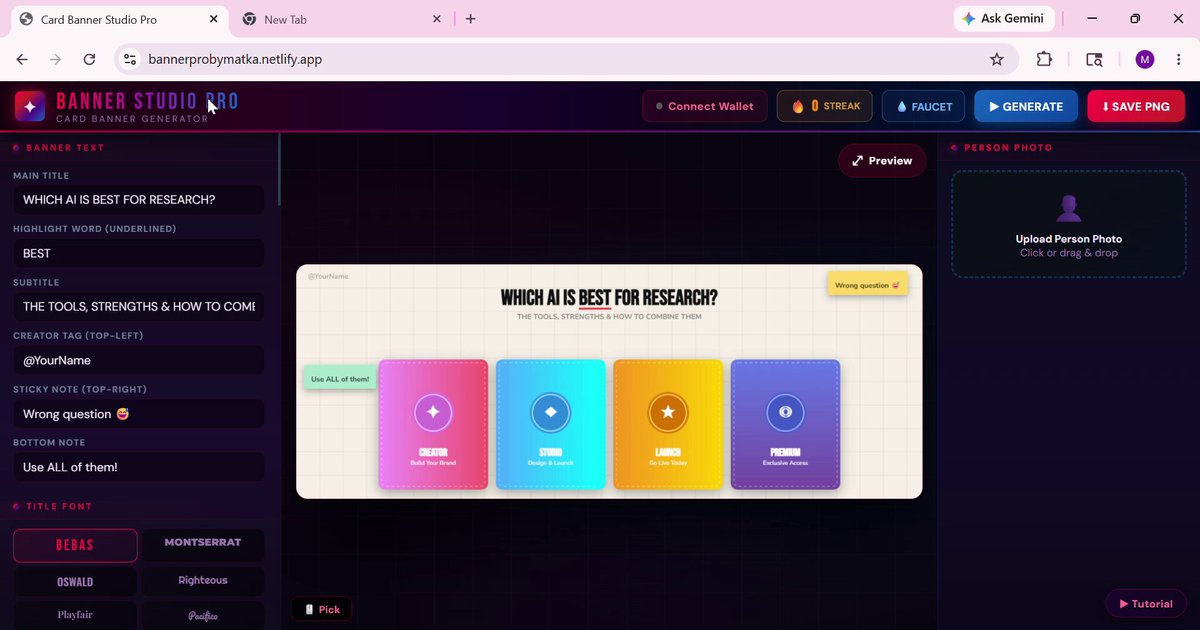This screenshot has height=630, width=1200.
Task: Click the "@YourName" tag on the banner
Action: [x=328, y=276]
